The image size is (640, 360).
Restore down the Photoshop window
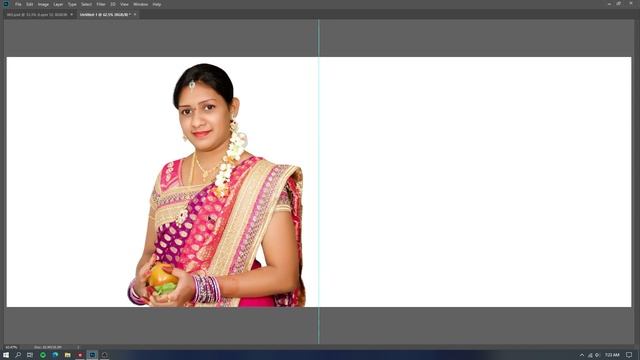(619, 4)
